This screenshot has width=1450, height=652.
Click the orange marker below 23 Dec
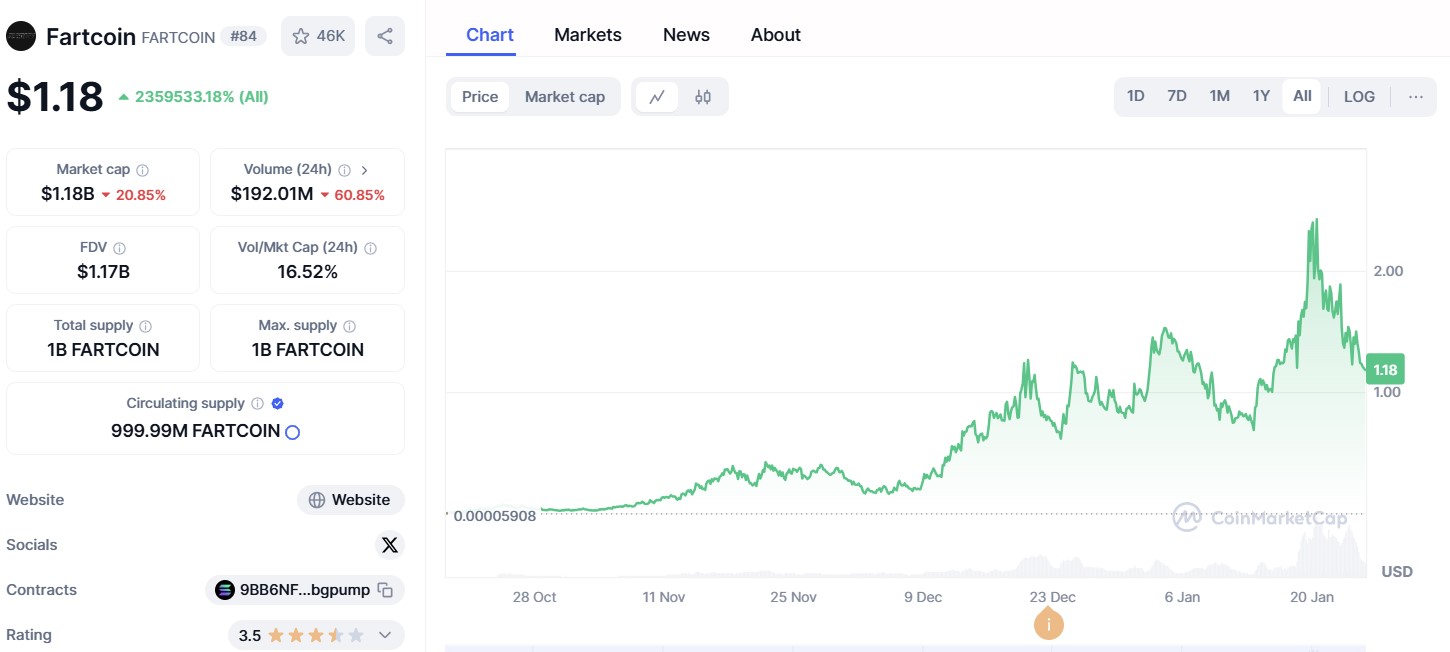pyautogui.click(x=1048, y=623)
